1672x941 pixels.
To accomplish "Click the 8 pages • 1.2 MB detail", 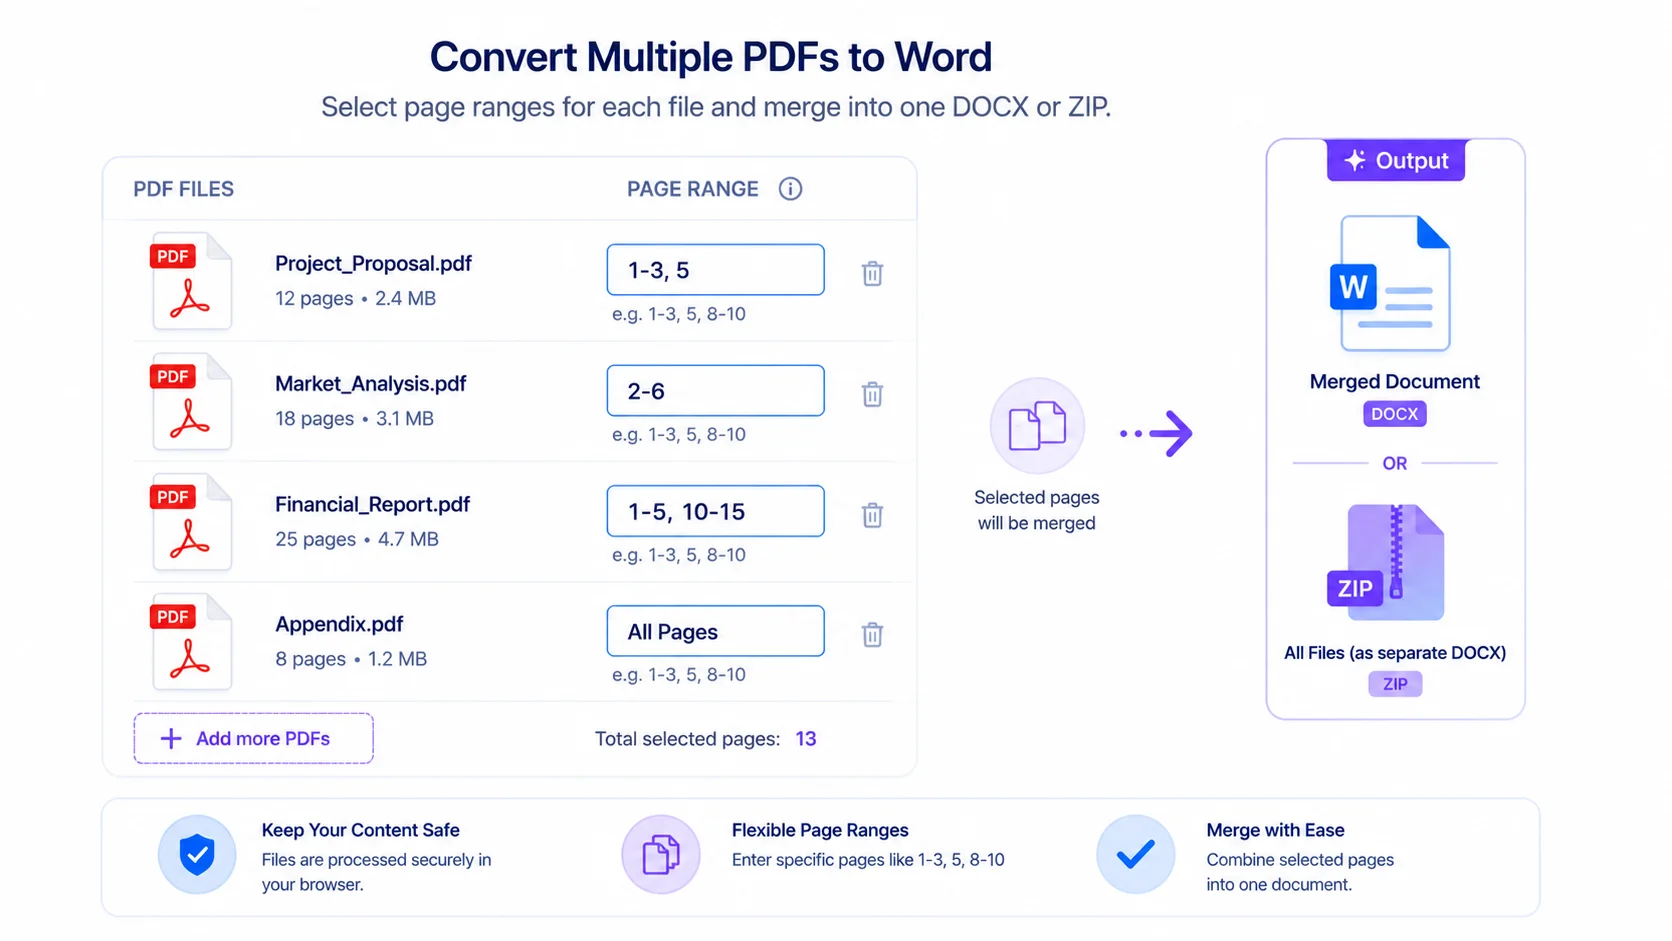I will tap(351, 660).
